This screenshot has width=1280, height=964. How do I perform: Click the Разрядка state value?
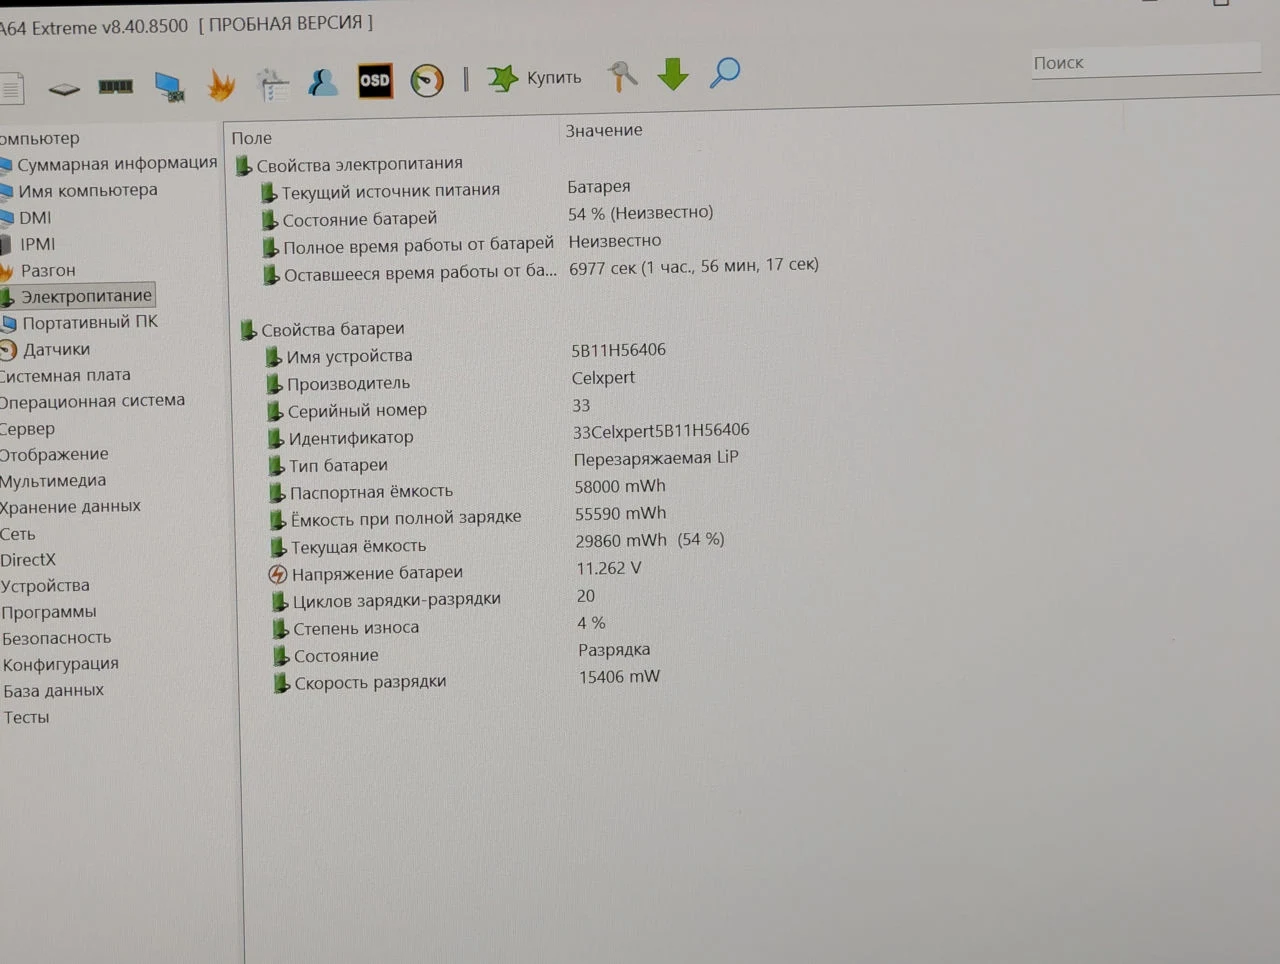point(614,650)
